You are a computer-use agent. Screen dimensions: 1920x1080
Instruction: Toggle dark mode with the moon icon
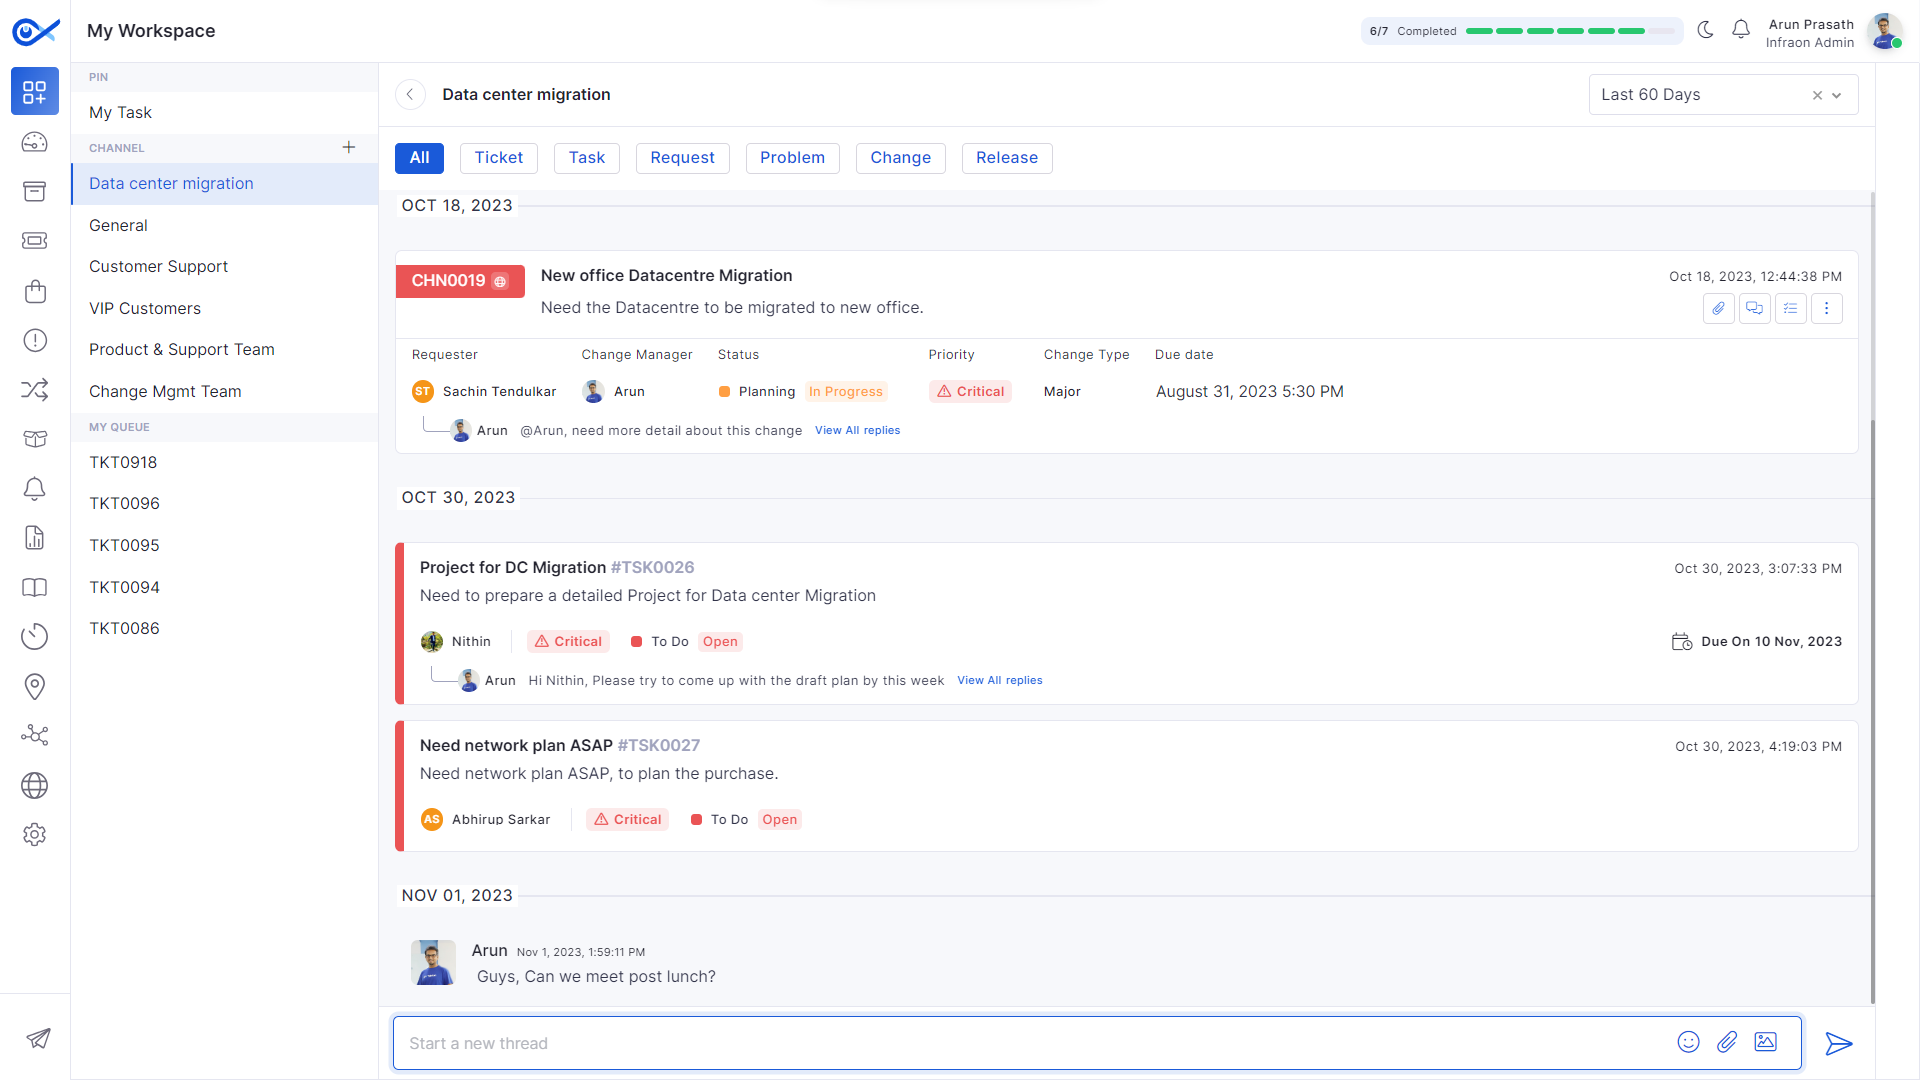coord(1705,30)
